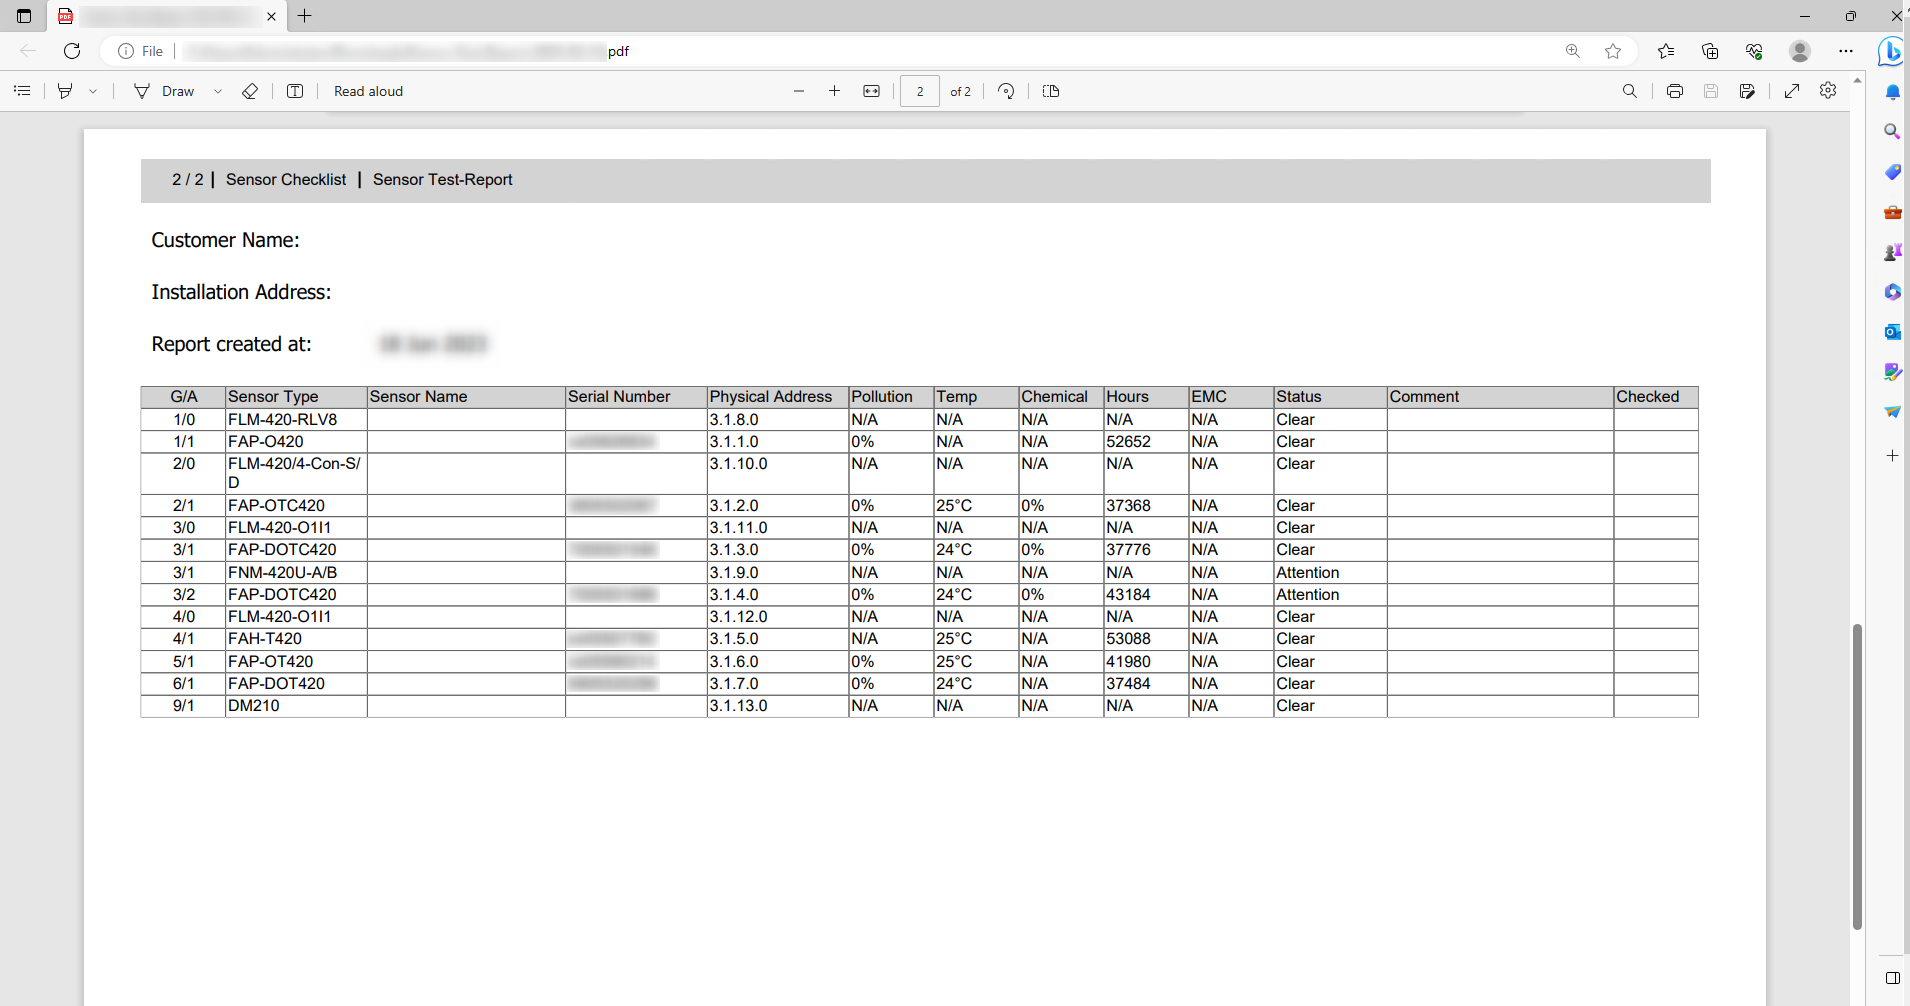Open the browser Settings and more menu

click(1845, 51)
